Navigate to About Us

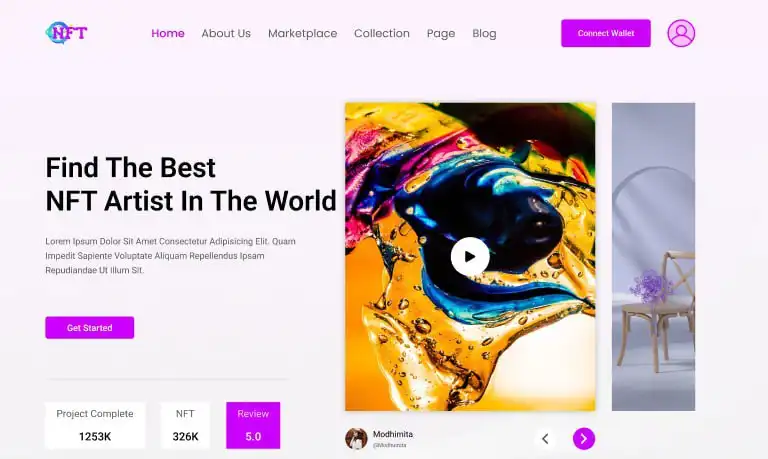(226, 33)
